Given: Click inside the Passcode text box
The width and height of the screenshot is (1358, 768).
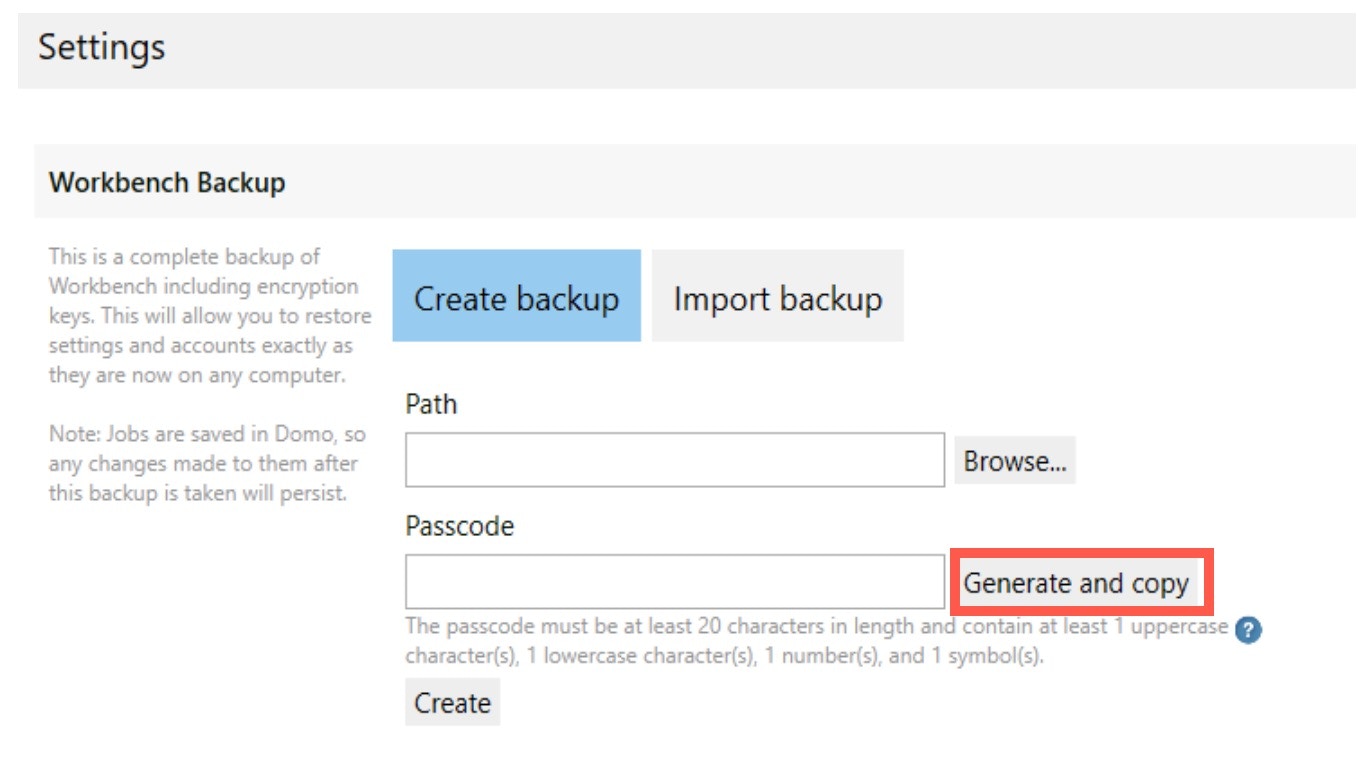Looking at the screenshot, I should [x=675, y=580].
